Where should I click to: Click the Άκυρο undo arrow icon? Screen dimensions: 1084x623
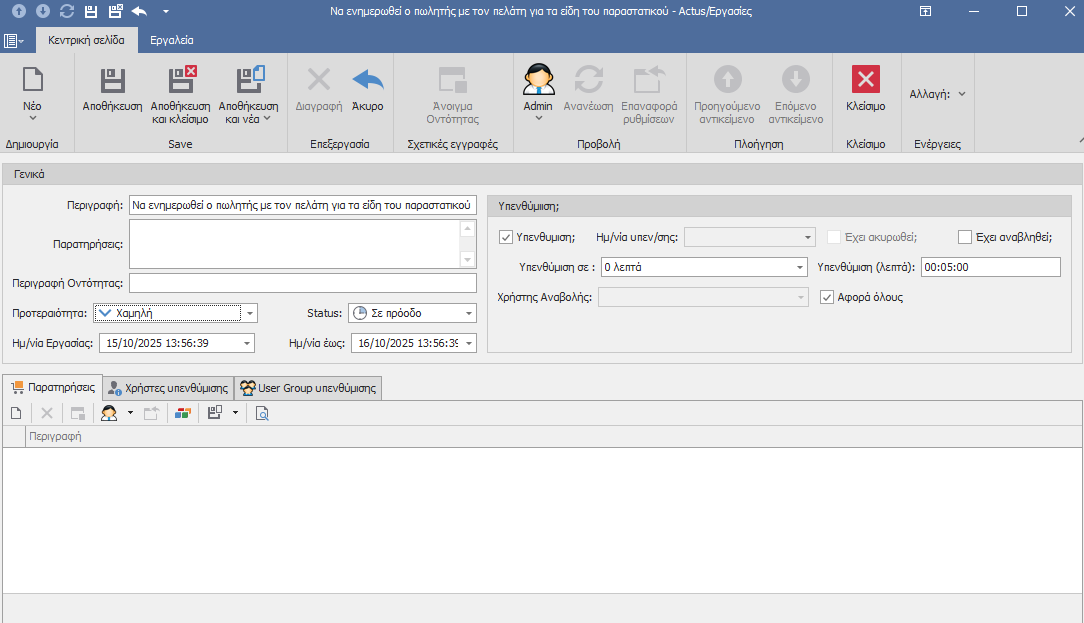click(x=367, y=81)
